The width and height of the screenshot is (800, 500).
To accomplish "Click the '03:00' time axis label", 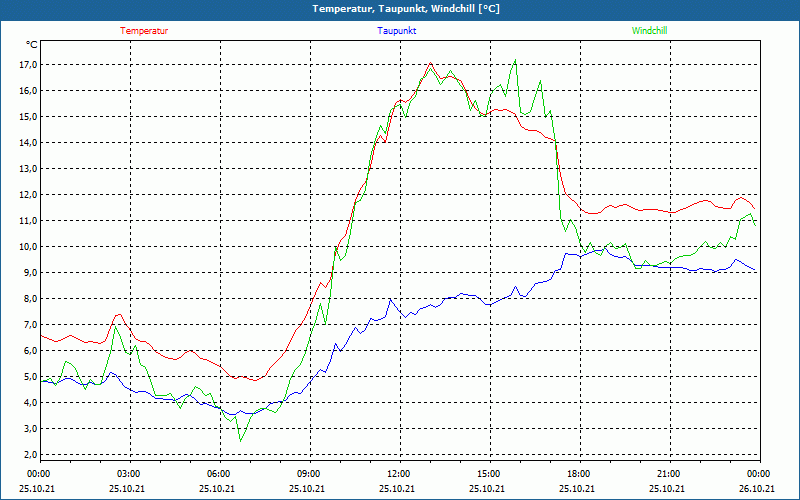I will coord(130,474).
